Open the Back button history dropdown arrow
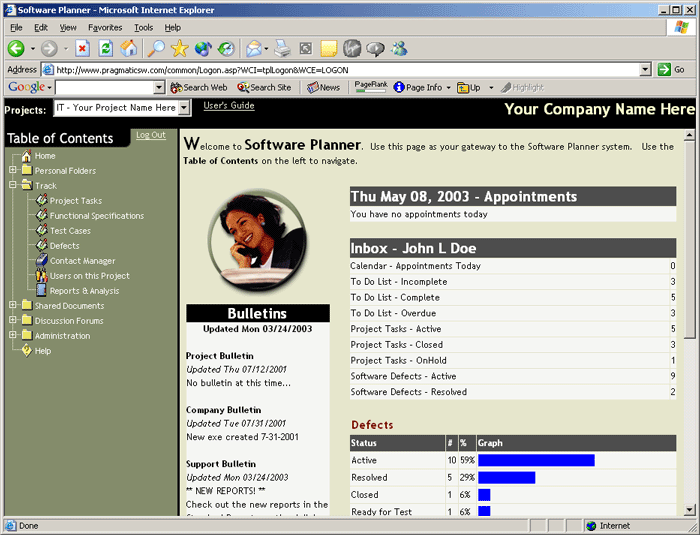 coord(33,49)
